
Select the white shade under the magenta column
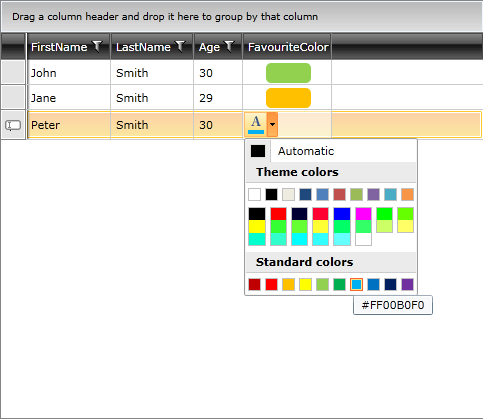click(x=363, y=239)
